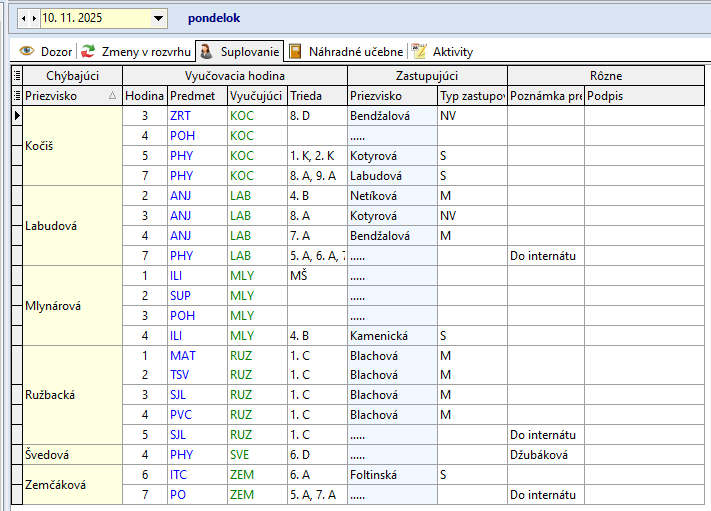Open the Dozor tab

46,51
